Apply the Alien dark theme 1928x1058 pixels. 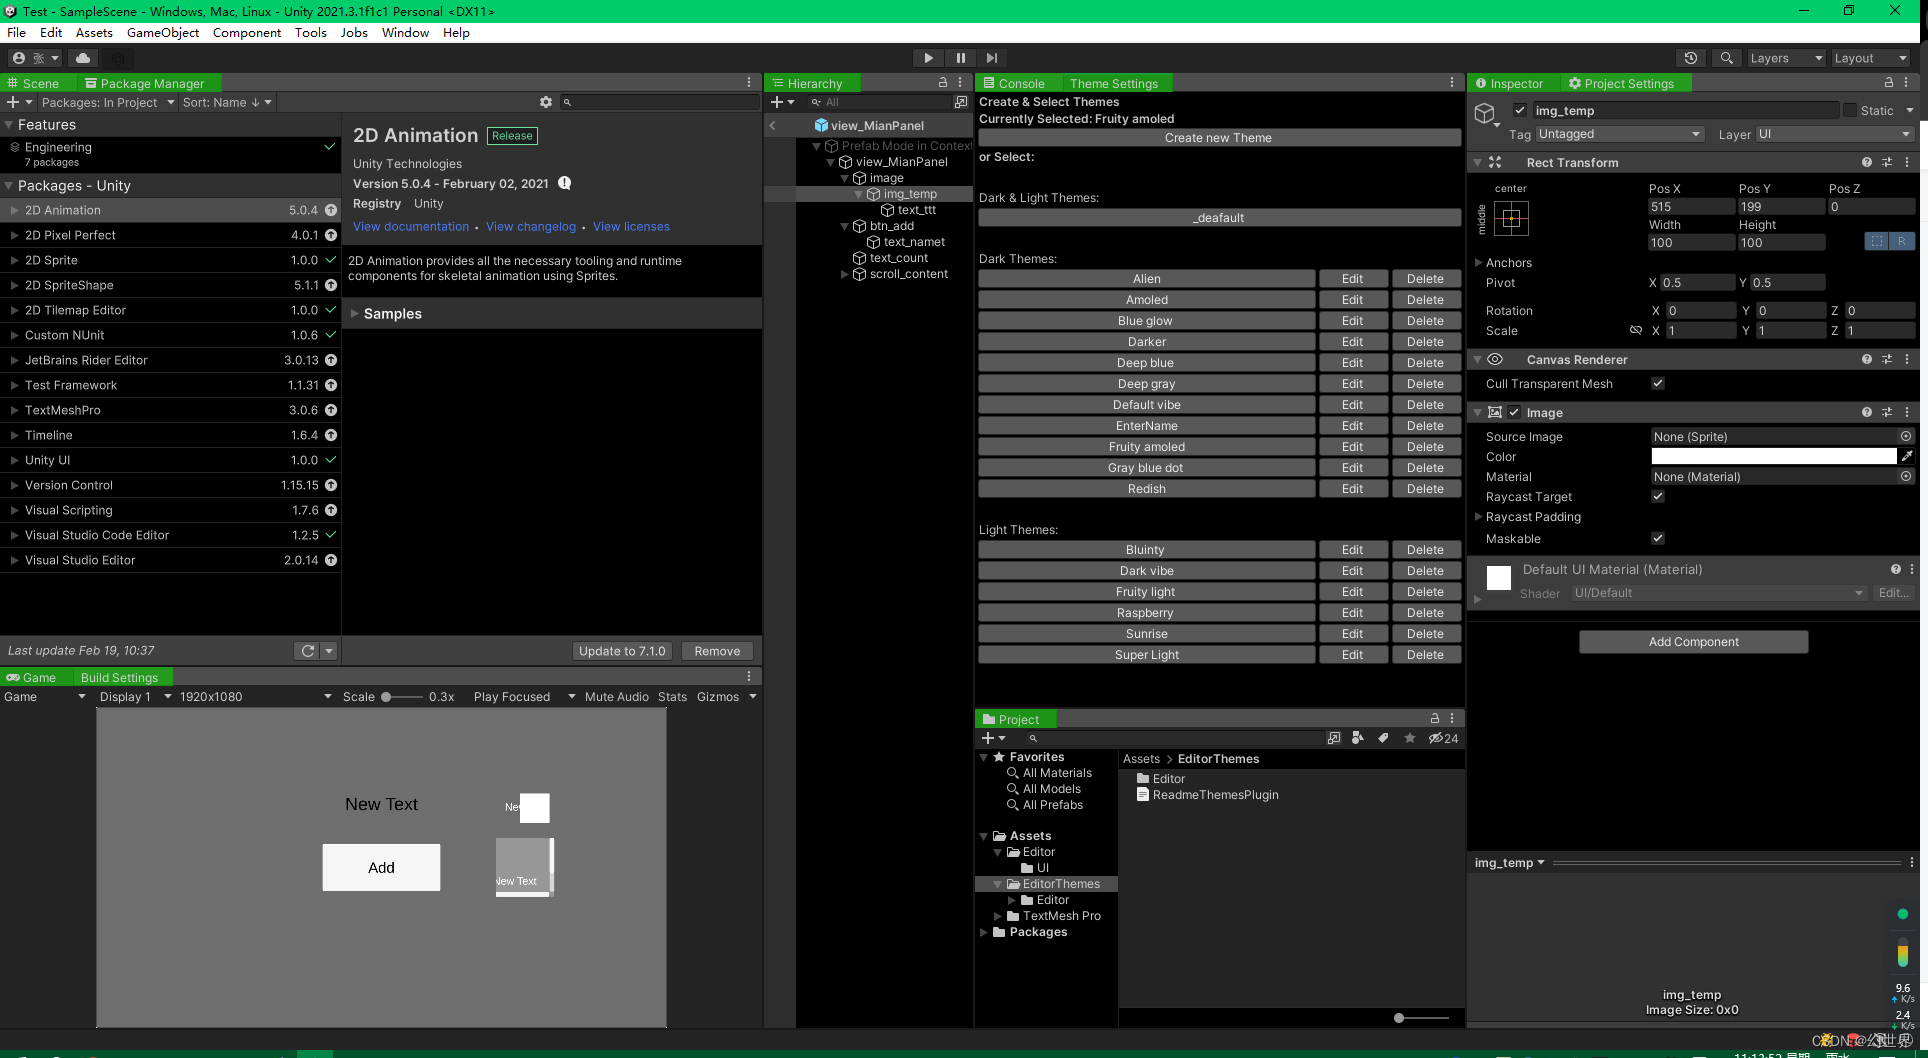click(1146, 279)
